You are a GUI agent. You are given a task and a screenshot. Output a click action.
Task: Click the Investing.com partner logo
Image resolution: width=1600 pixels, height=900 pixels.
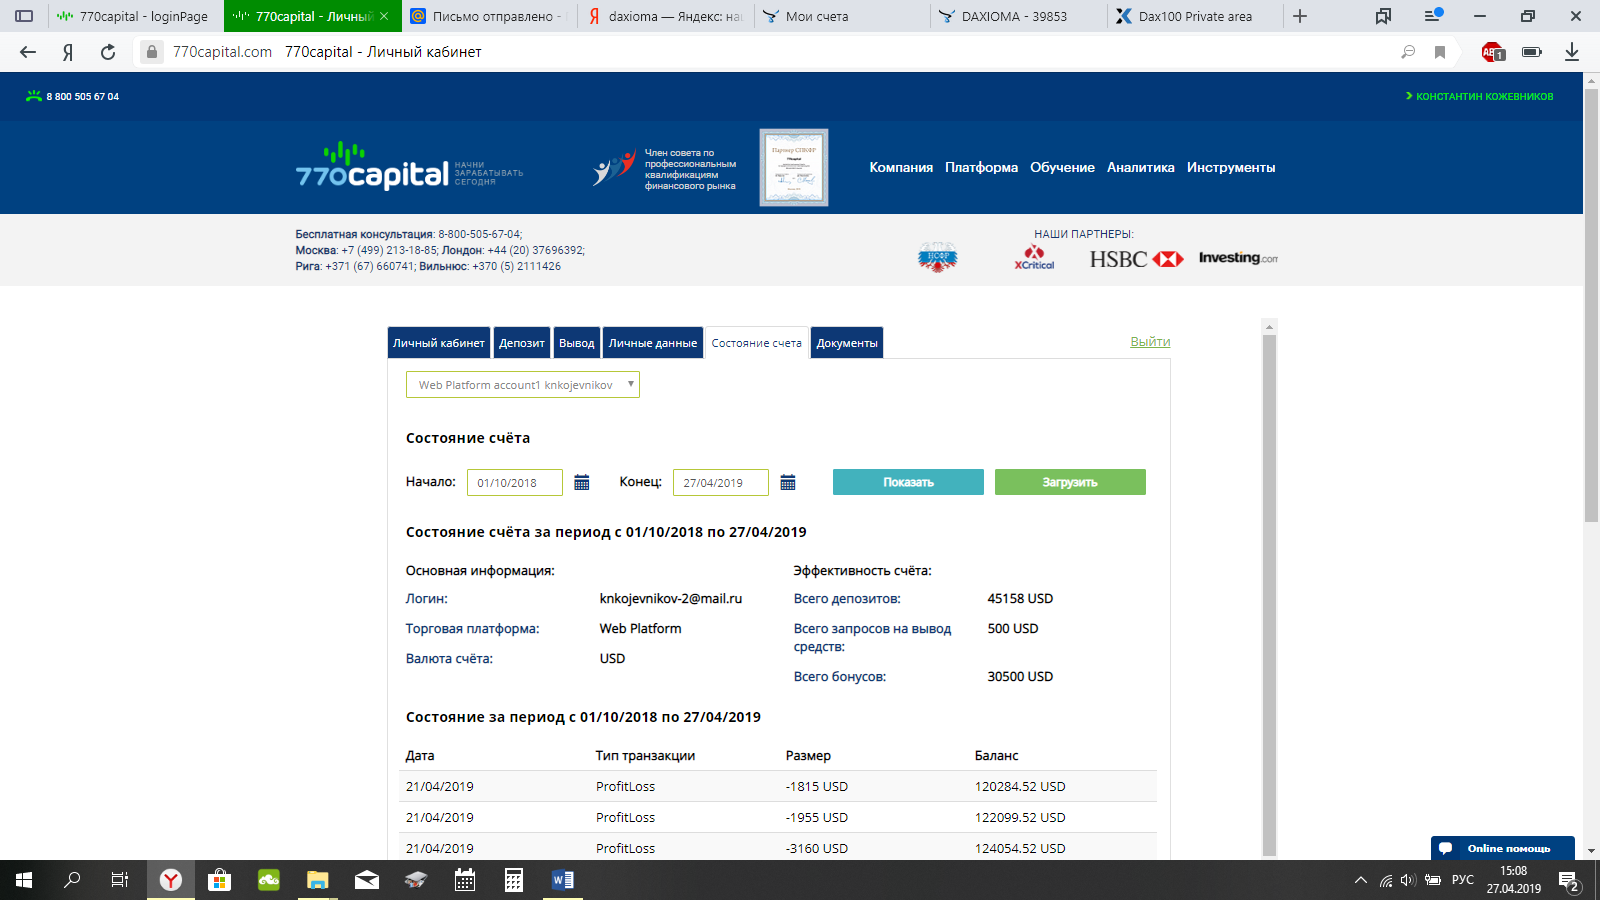1238,258
